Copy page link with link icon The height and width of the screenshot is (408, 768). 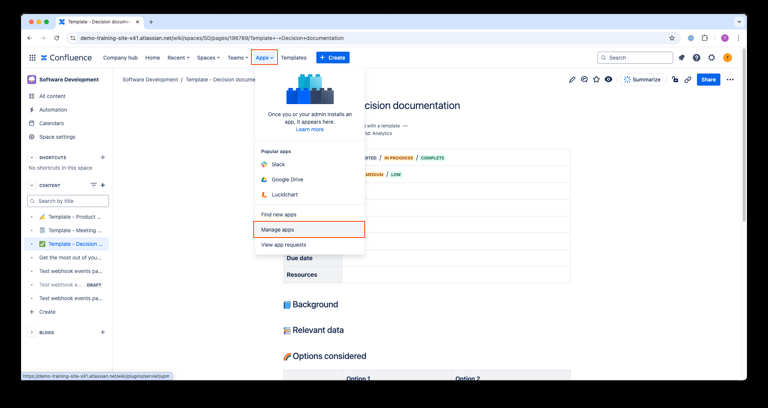[x=688, y=80]
